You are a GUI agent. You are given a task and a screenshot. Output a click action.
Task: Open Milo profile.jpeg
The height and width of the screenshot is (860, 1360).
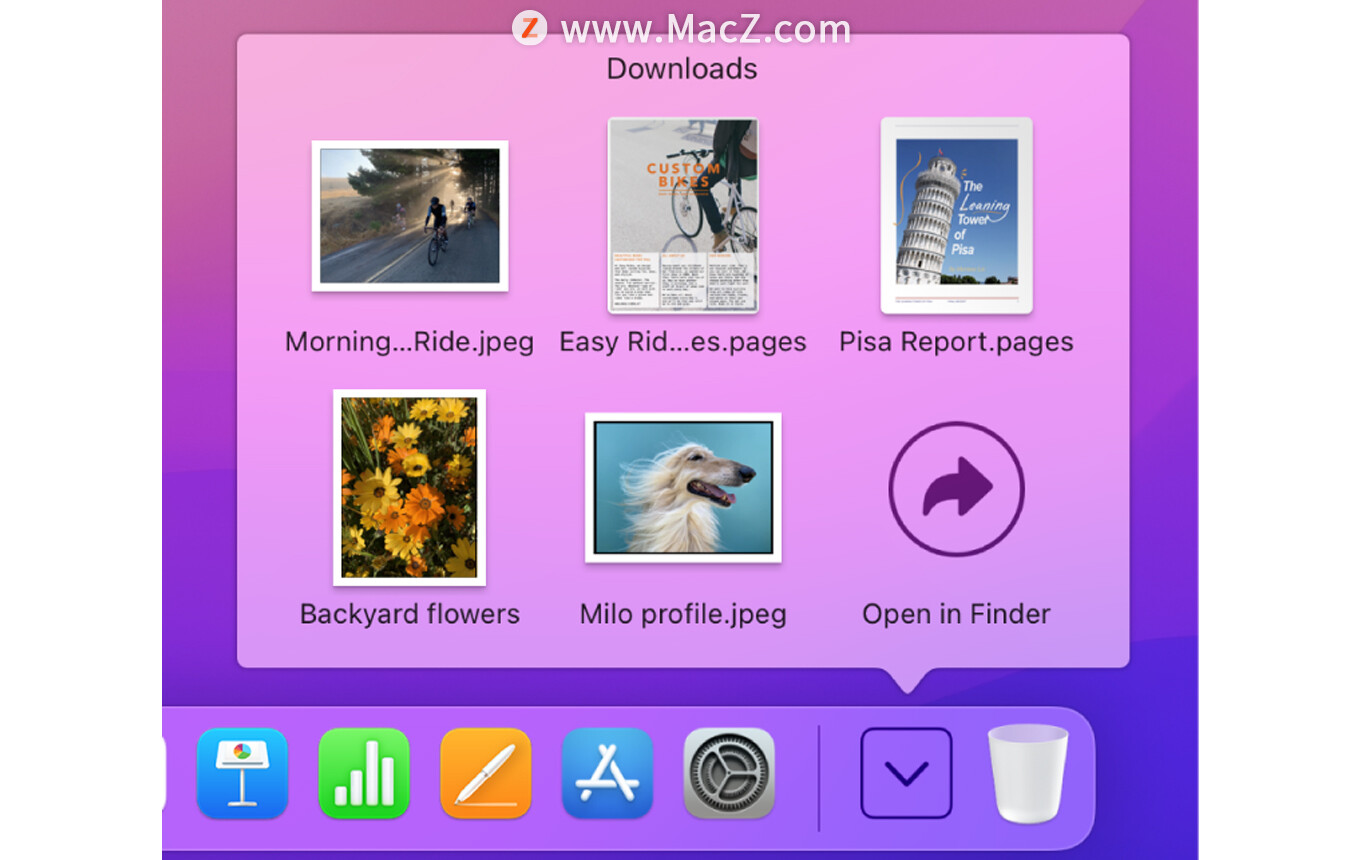(x=683, y=488)
